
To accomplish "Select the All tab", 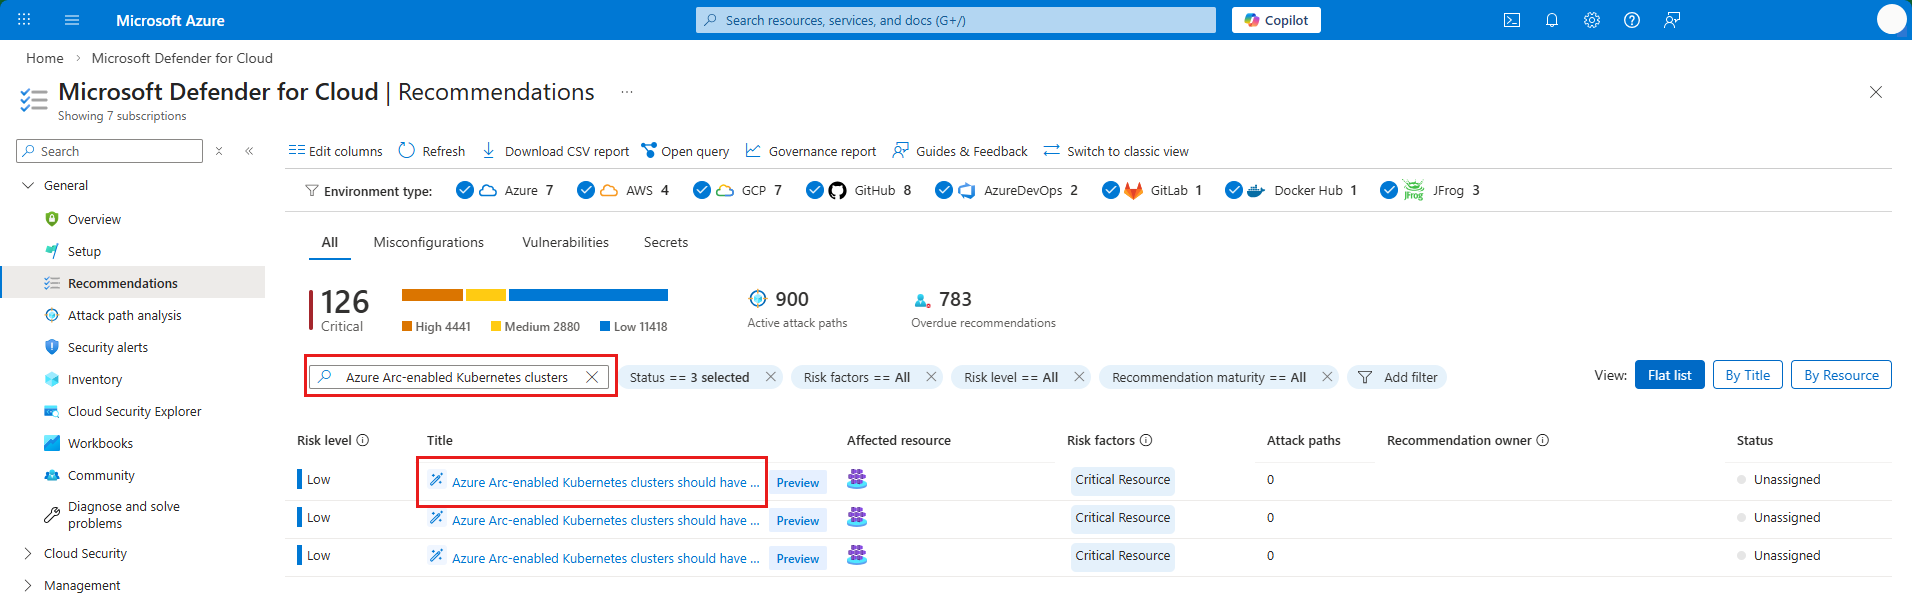I will tap(330, 242).
